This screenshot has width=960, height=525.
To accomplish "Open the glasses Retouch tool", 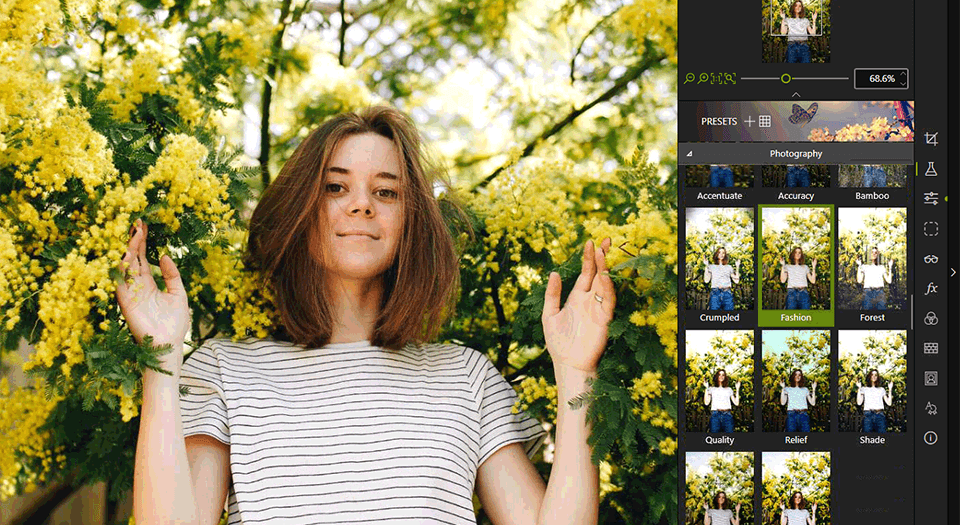I will [x=931, y=259].
